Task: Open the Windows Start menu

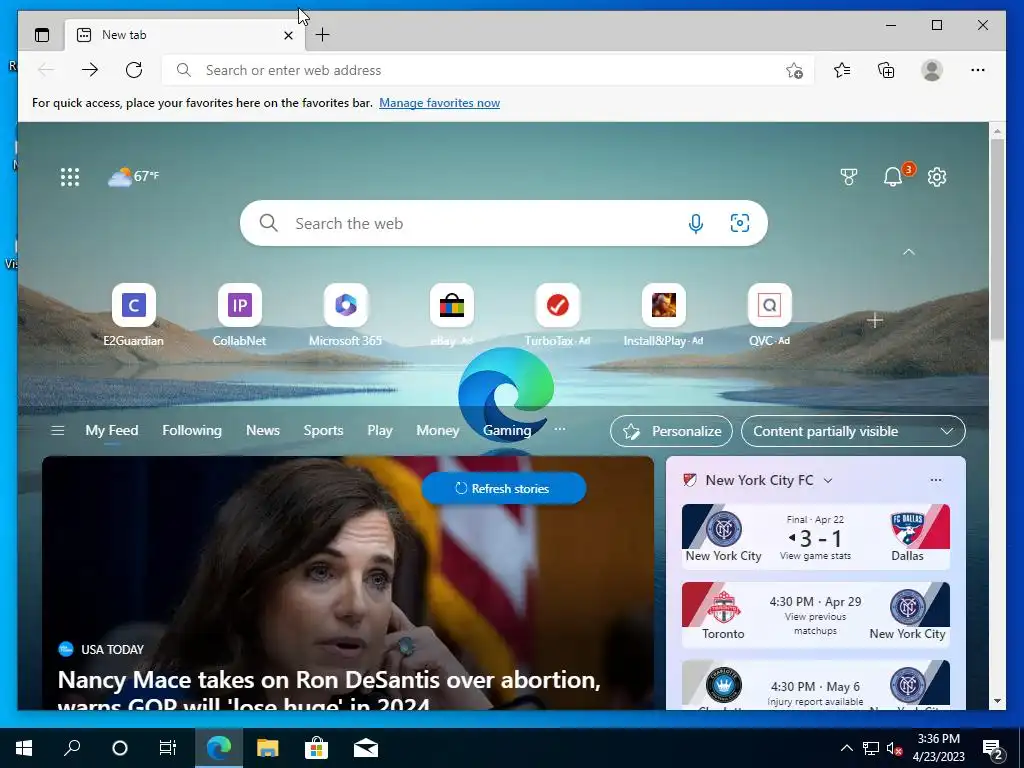Action: coord(24,748)
